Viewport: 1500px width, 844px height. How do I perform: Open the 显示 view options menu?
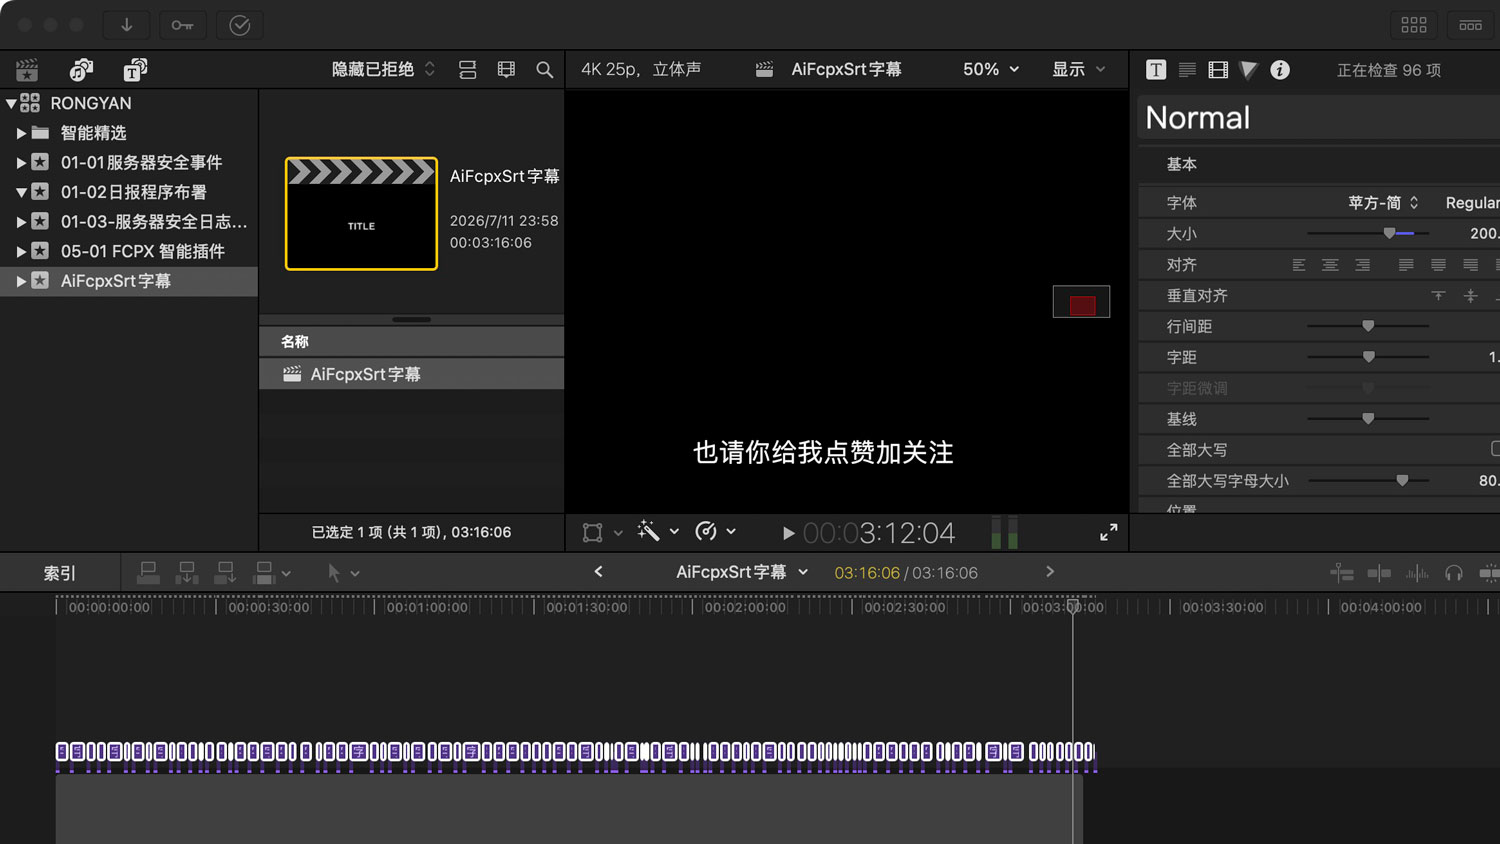click(1078, 69)
